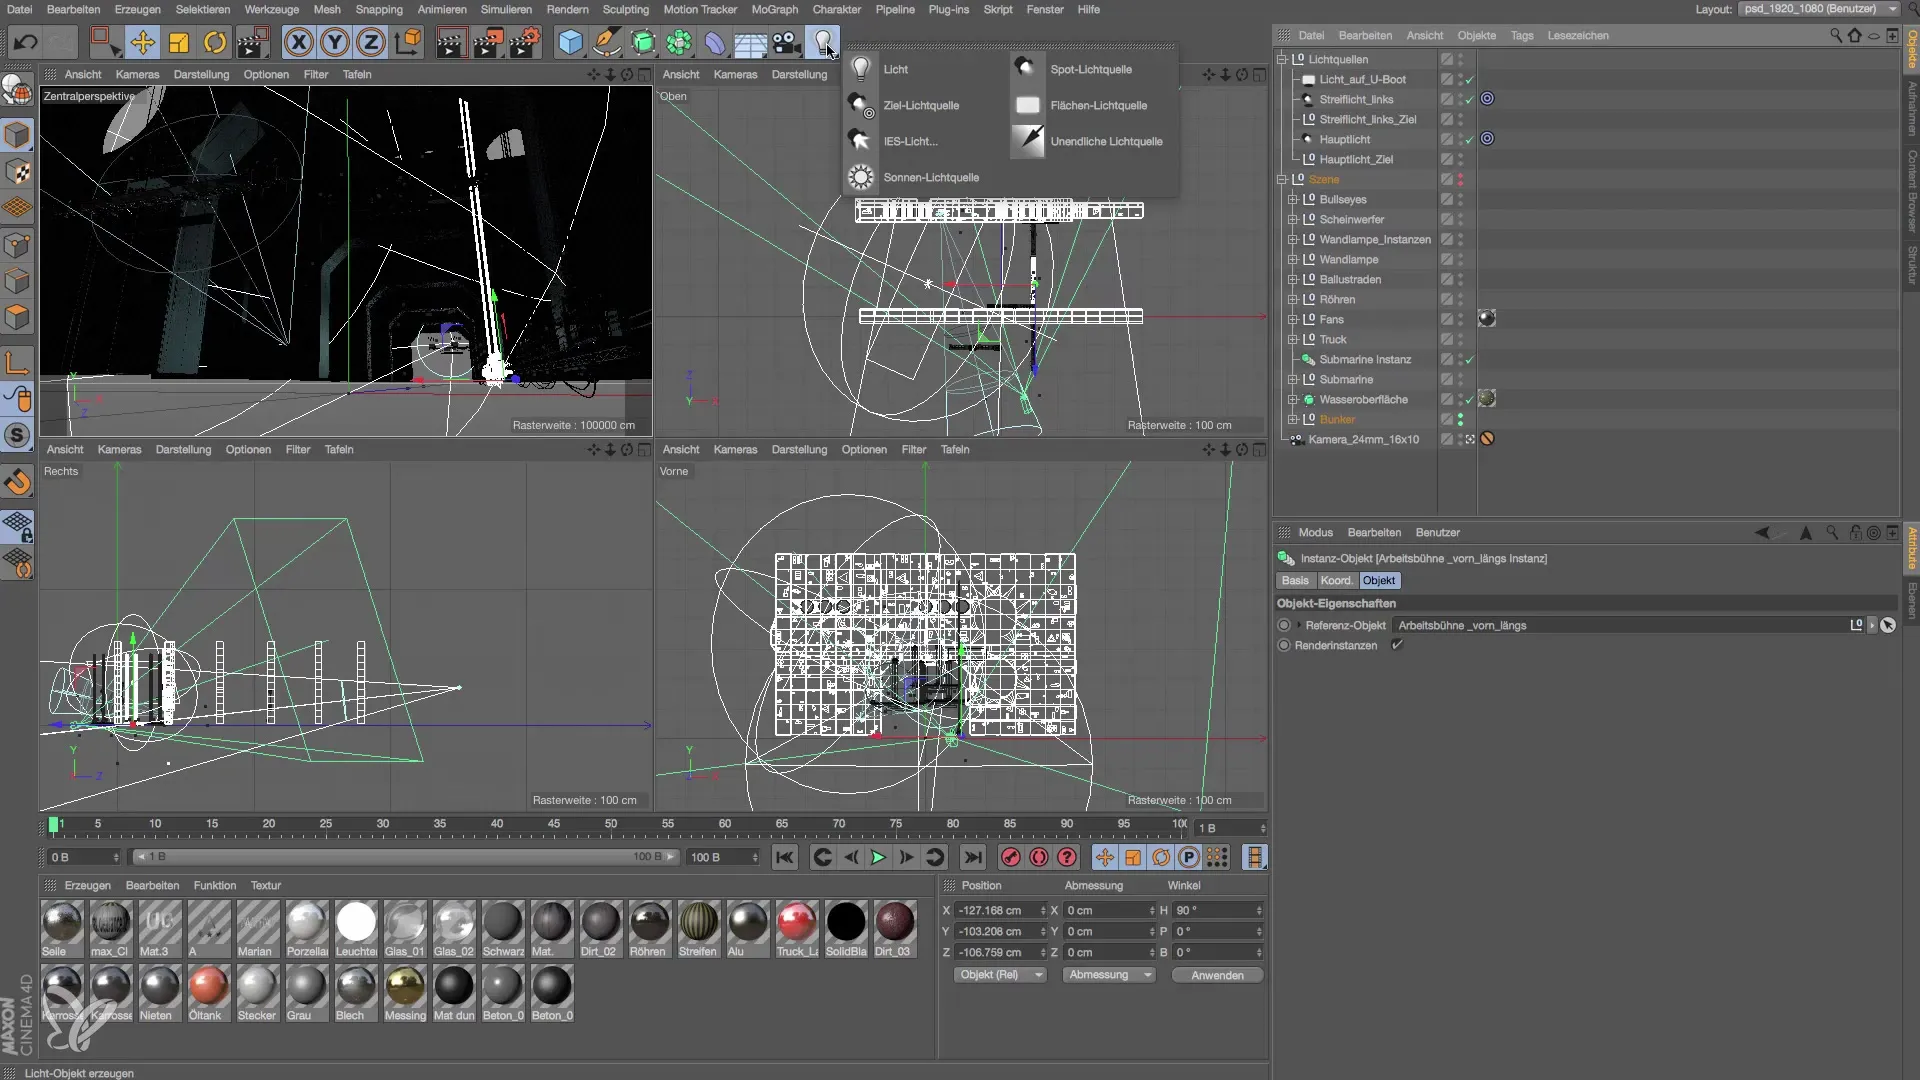Screen dimensions: 1920x1080
Task: Click the render to picture viewer icon
Action: (488, 43)
